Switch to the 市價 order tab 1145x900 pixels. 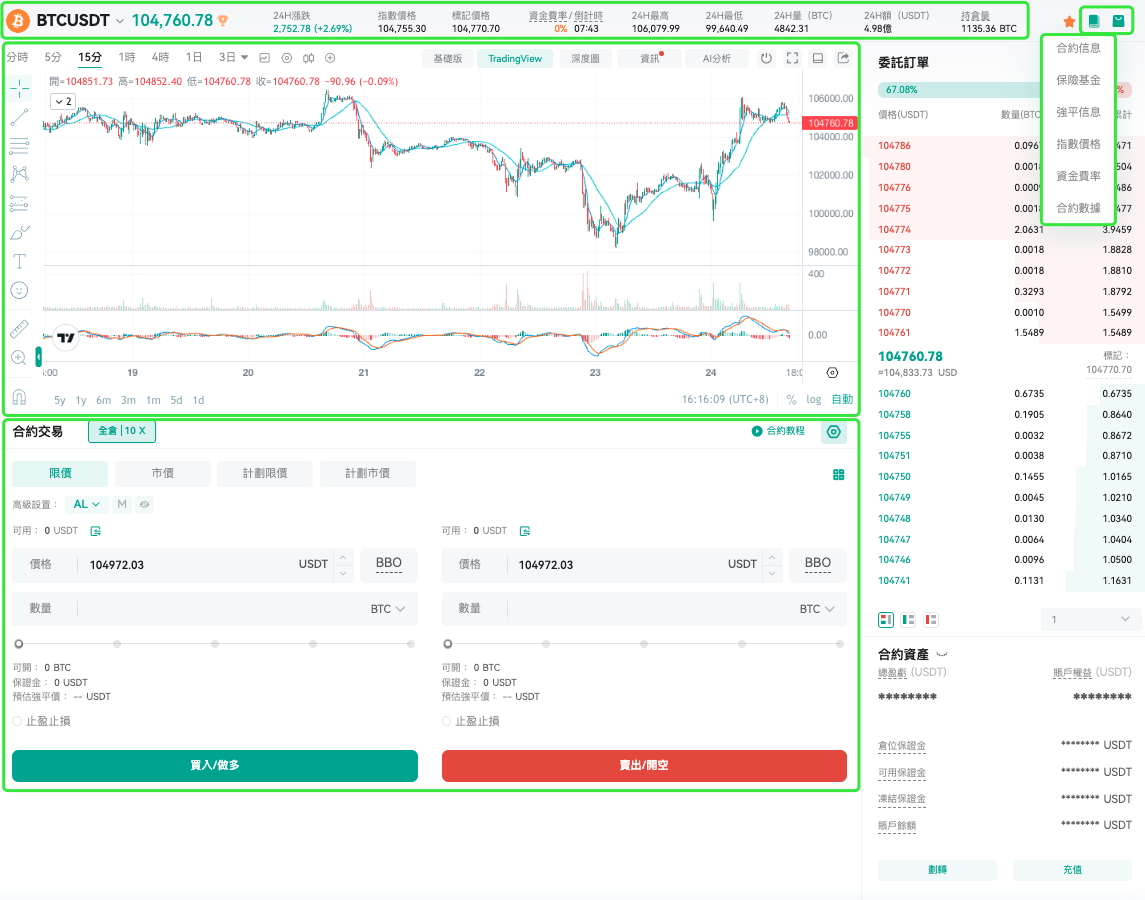pyautogui.click(x=163, y=473)
